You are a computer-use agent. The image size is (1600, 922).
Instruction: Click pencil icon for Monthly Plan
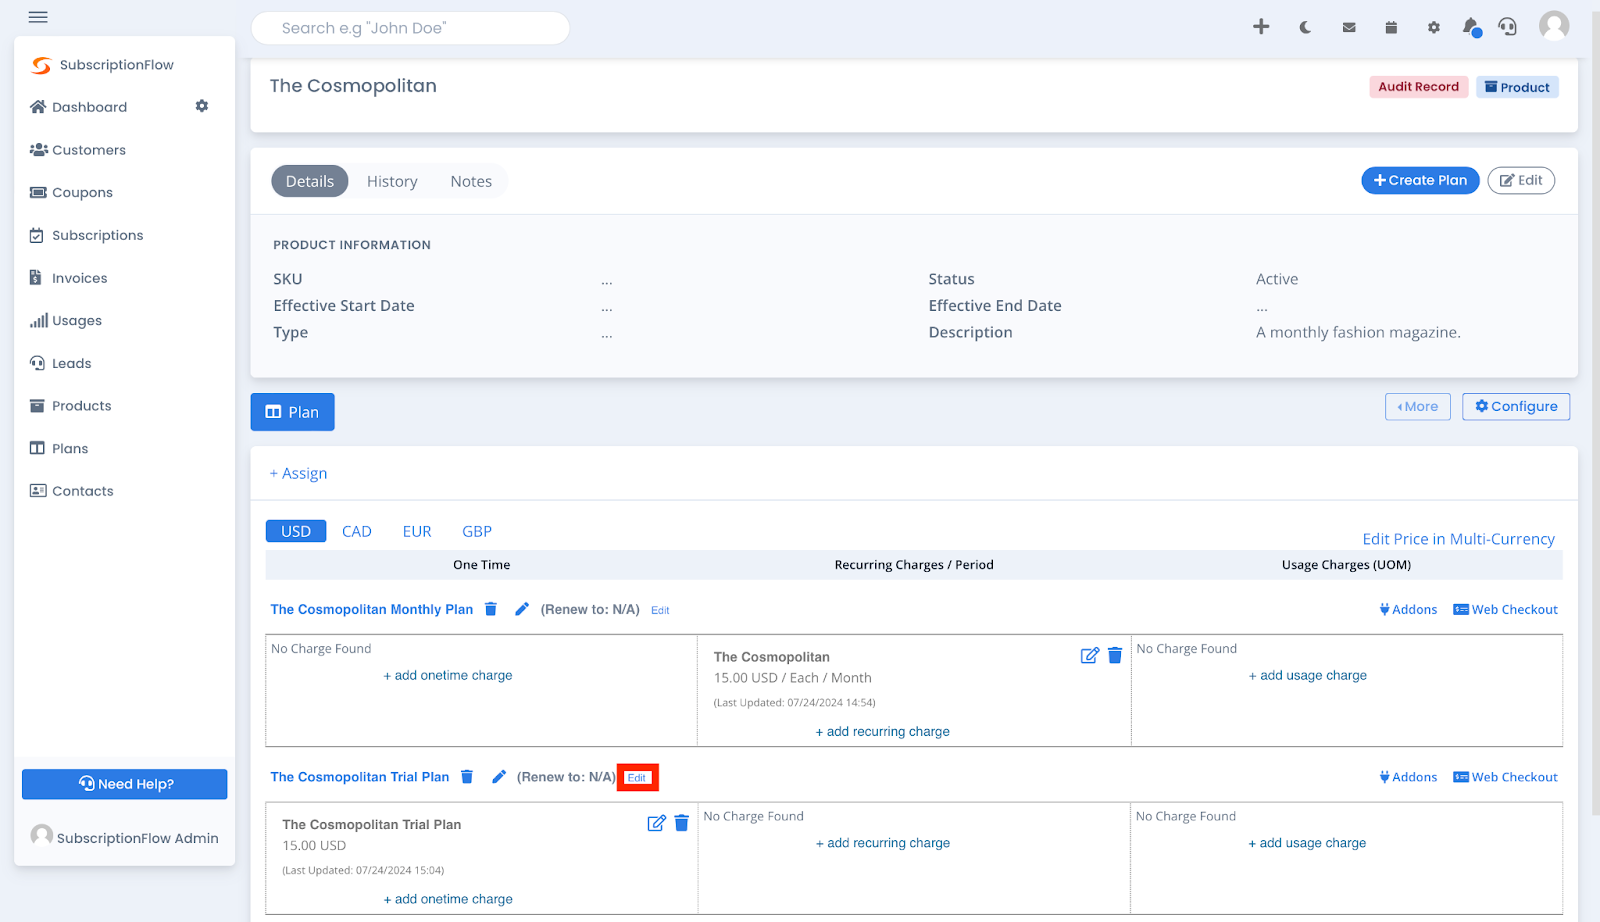coord(522,609)
